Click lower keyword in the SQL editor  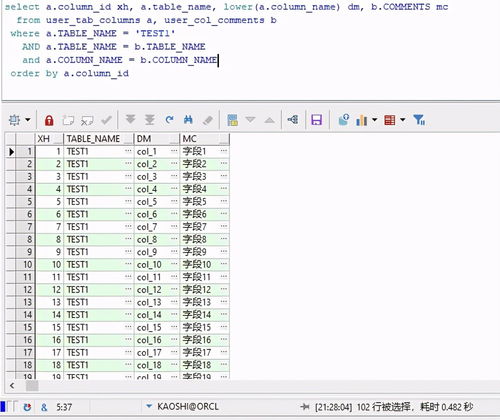238,7
